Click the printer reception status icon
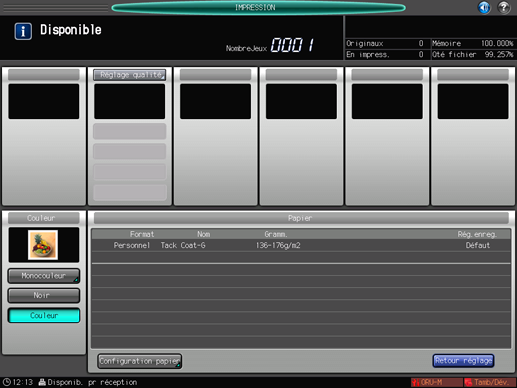517x388 pixels. (x=42, y=382)
